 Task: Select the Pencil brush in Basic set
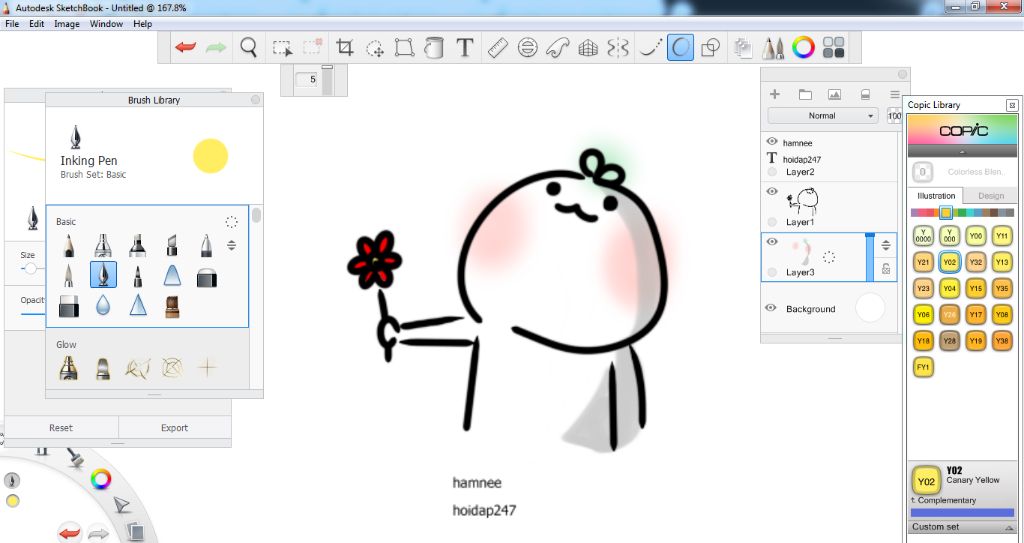pyautogui.click(x=69, y=245)
